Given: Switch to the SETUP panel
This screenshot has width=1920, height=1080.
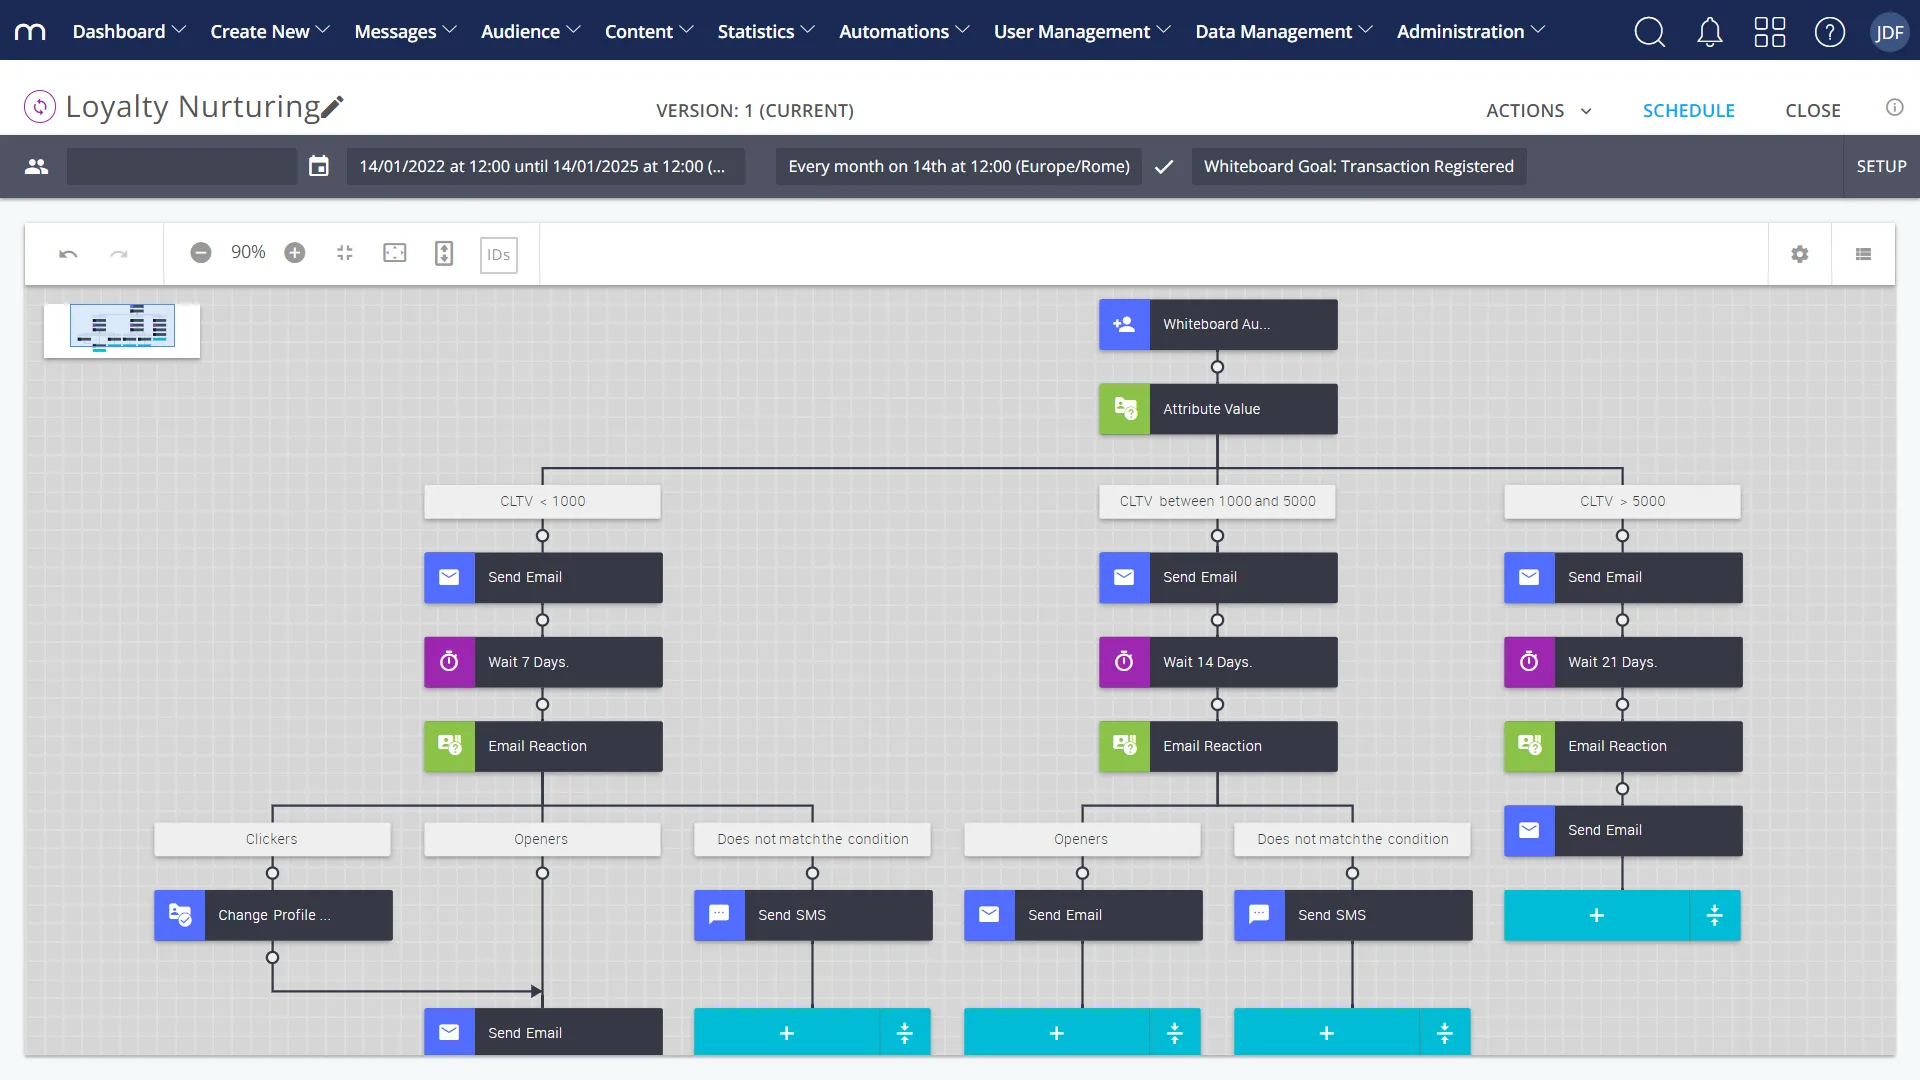Looking at the screenshot, I should click(1880, 166).
